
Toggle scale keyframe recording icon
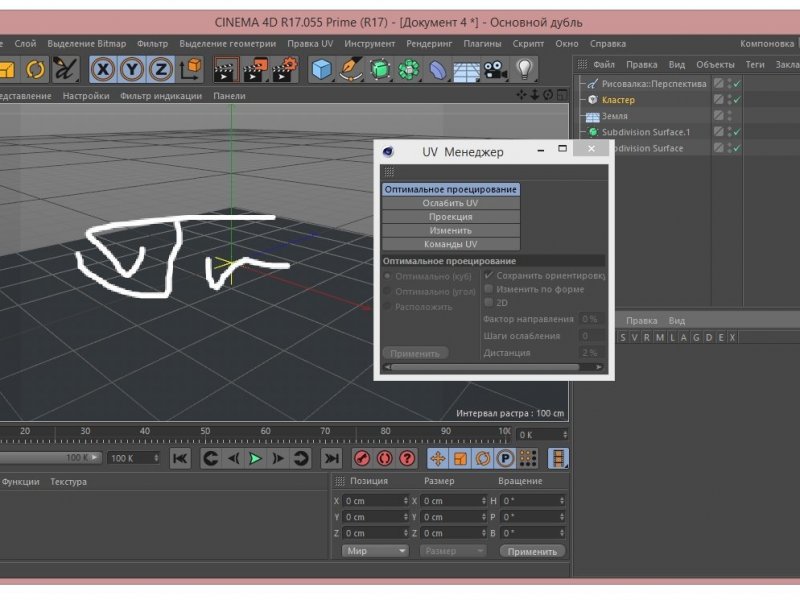(x=461, y=458)
